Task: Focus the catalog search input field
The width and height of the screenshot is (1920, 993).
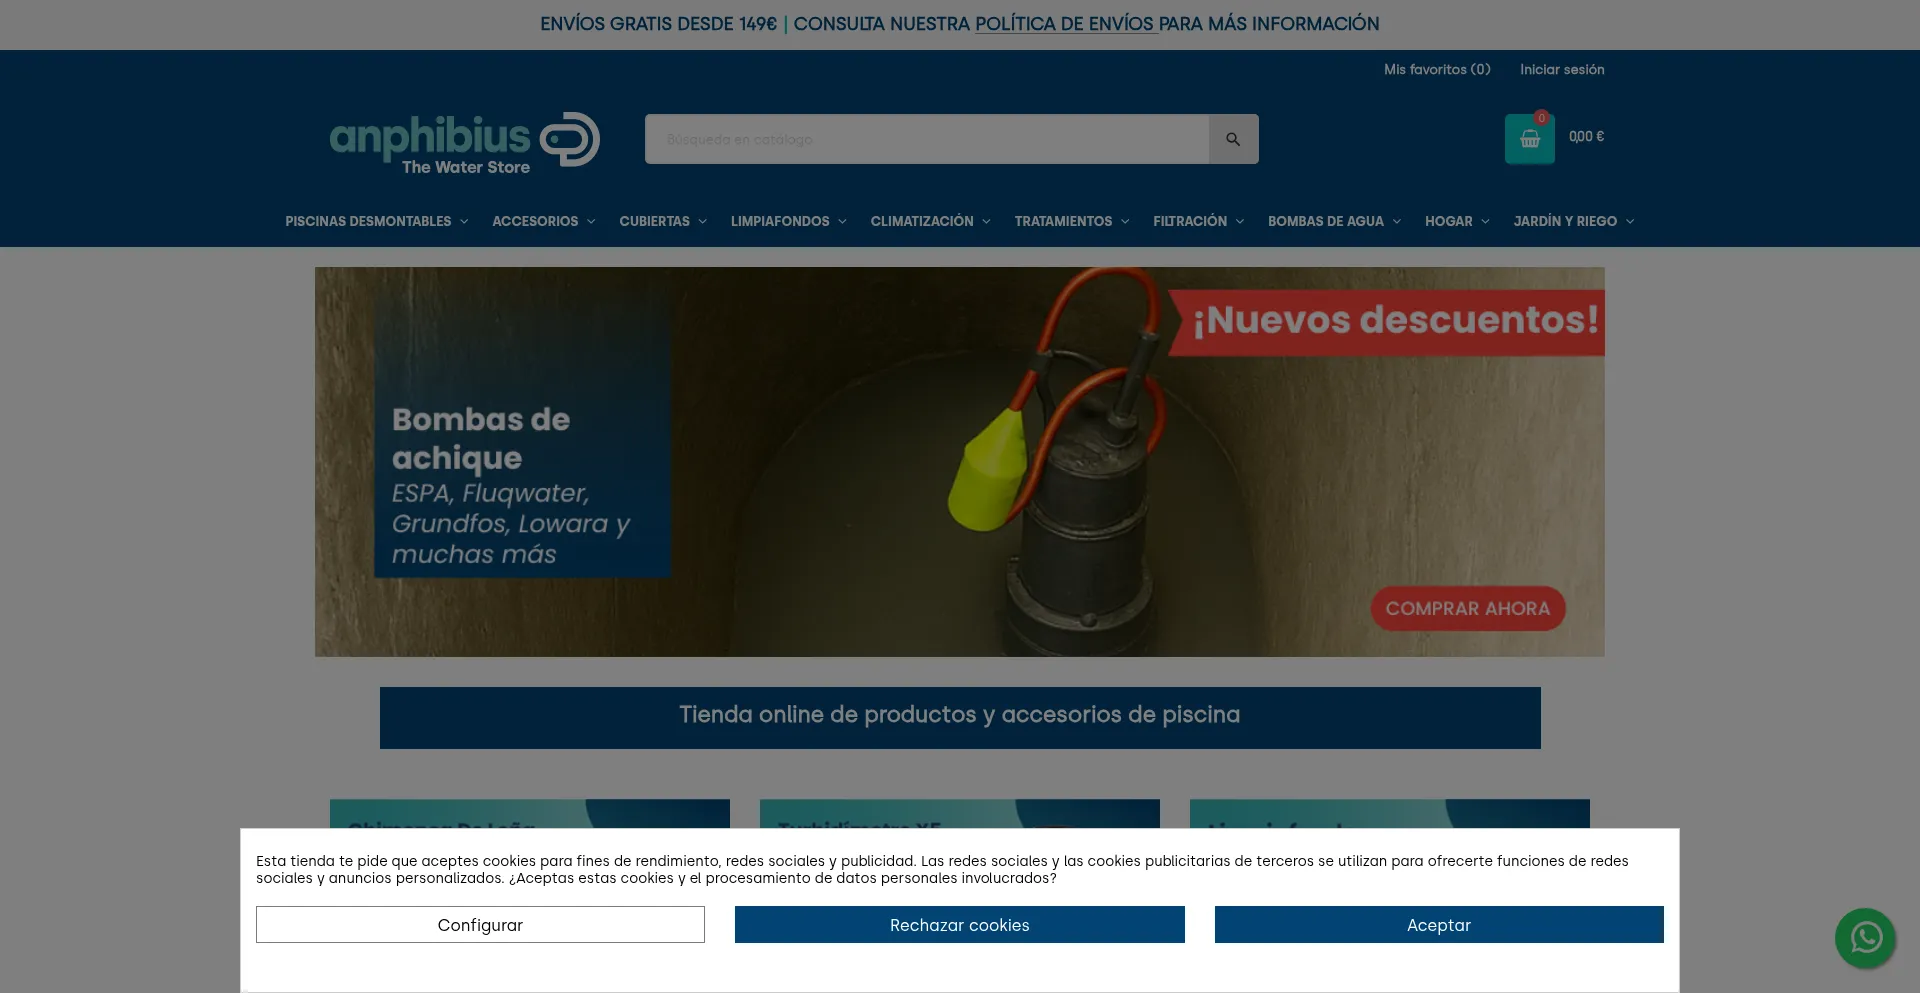Action: pos(927,139)
